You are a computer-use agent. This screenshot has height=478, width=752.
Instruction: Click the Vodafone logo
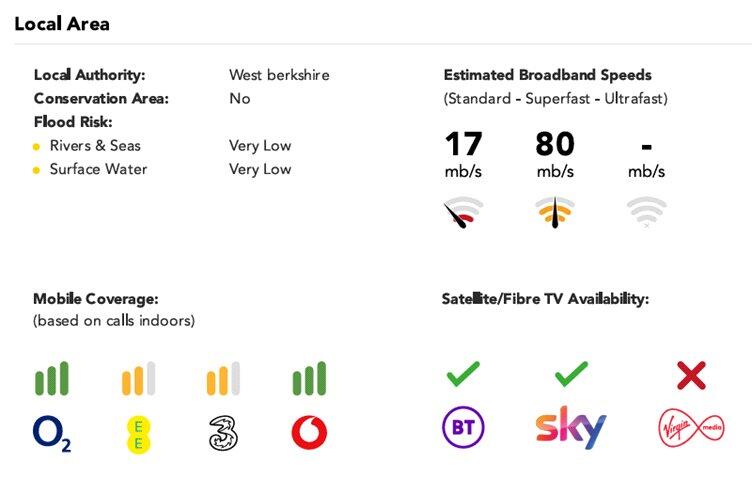[x=309, y=433]
